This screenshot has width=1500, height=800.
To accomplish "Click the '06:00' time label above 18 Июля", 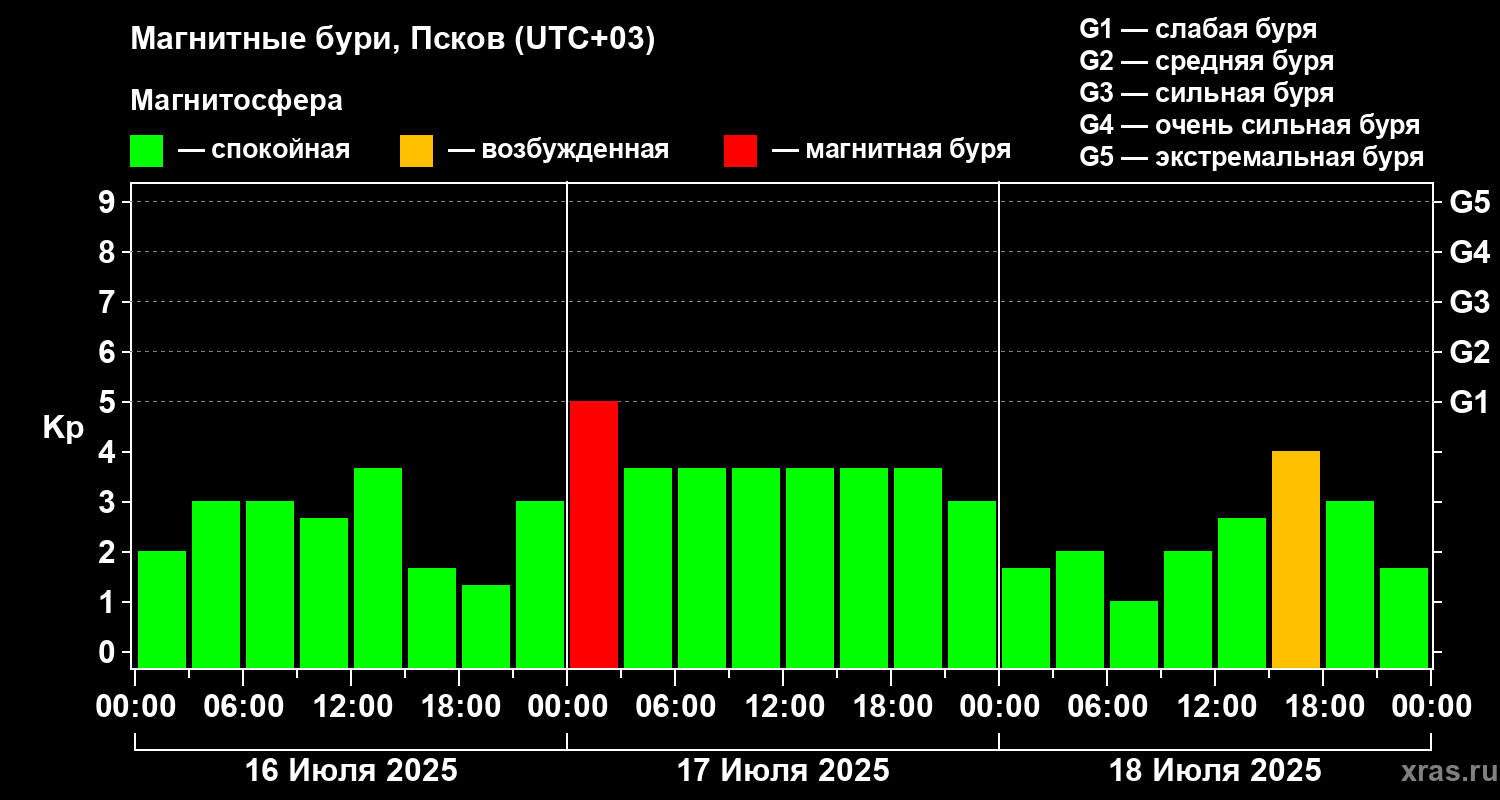I will pos(1107,707).
